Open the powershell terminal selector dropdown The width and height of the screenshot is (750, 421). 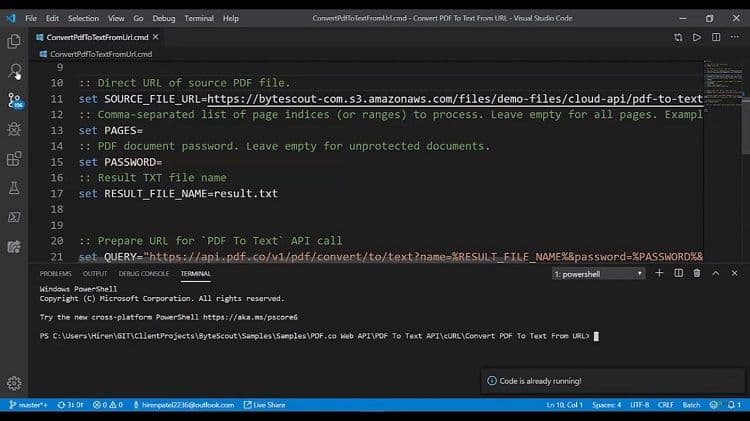point(598,273)
